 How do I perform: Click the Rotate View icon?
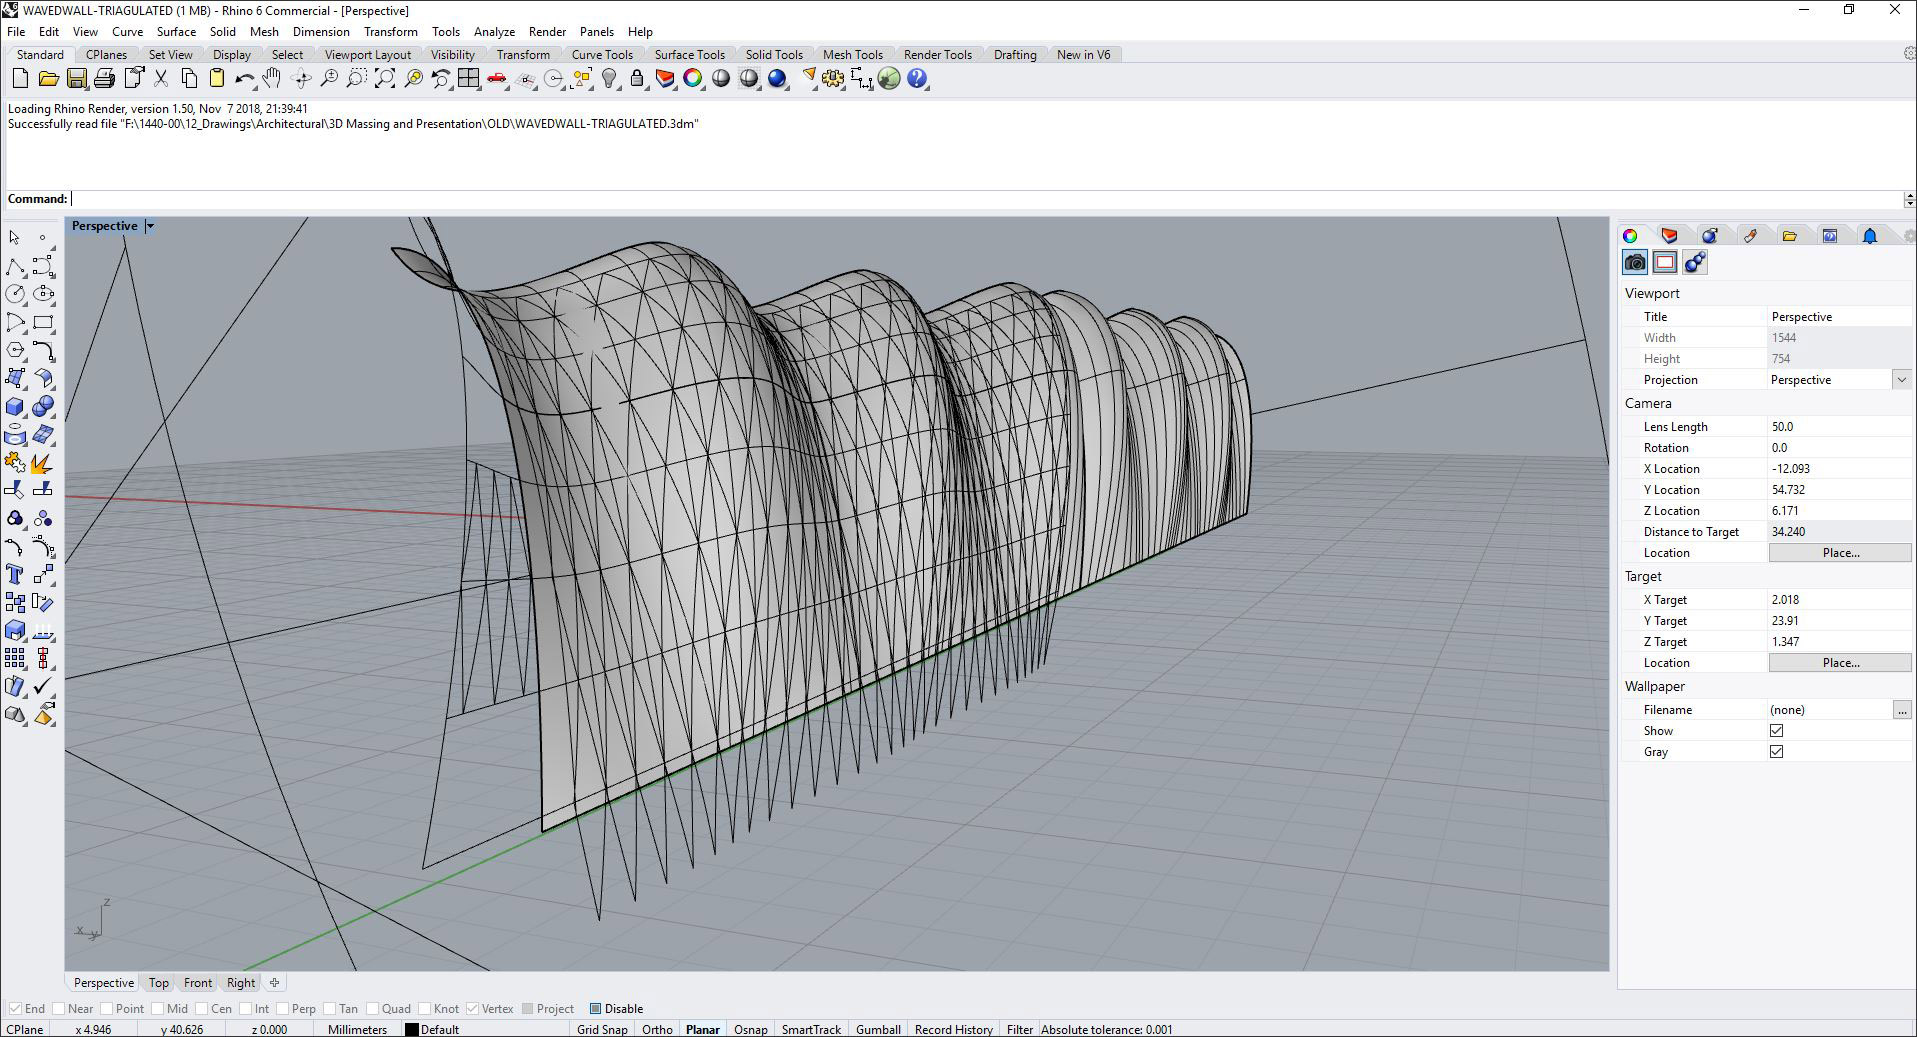pyautogui.click(x=300, y=78)
